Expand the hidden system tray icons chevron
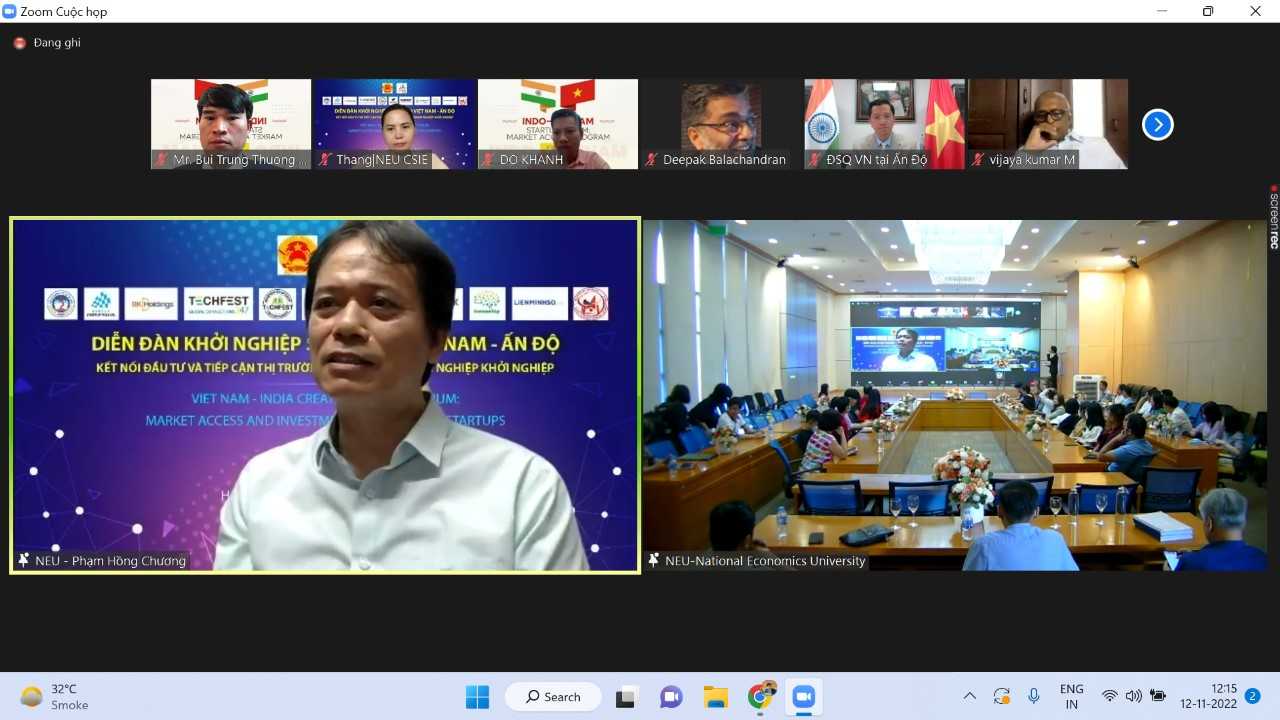Screen dimensions: 1280x720 tap(969, 696)
